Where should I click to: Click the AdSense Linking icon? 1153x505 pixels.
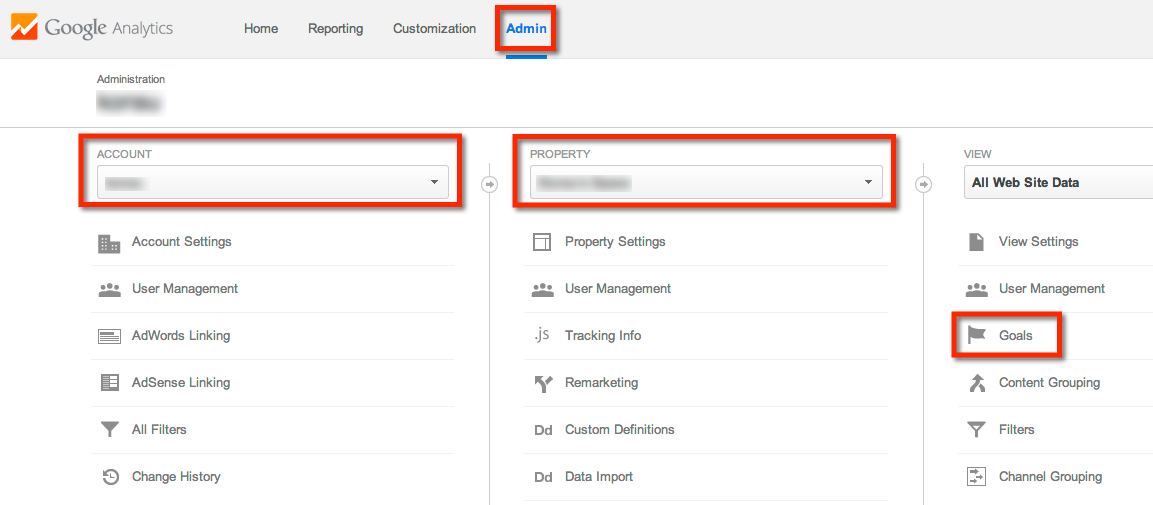(x=109, y=383)
